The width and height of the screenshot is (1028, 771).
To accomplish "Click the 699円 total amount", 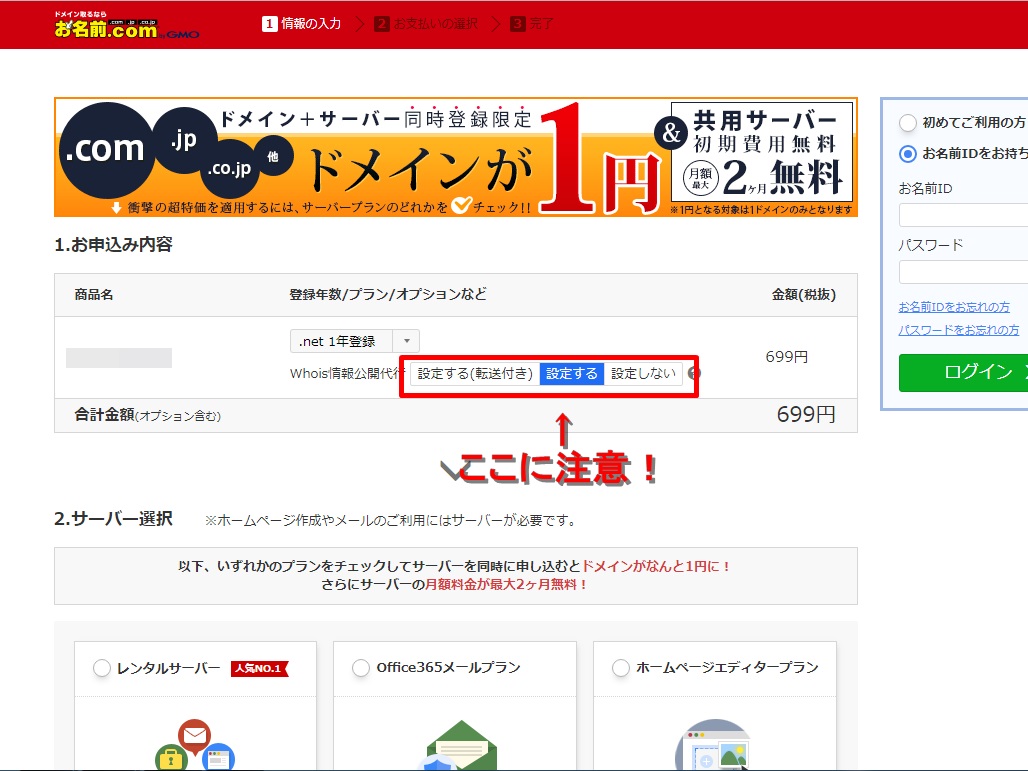I will tap(806, 414).
